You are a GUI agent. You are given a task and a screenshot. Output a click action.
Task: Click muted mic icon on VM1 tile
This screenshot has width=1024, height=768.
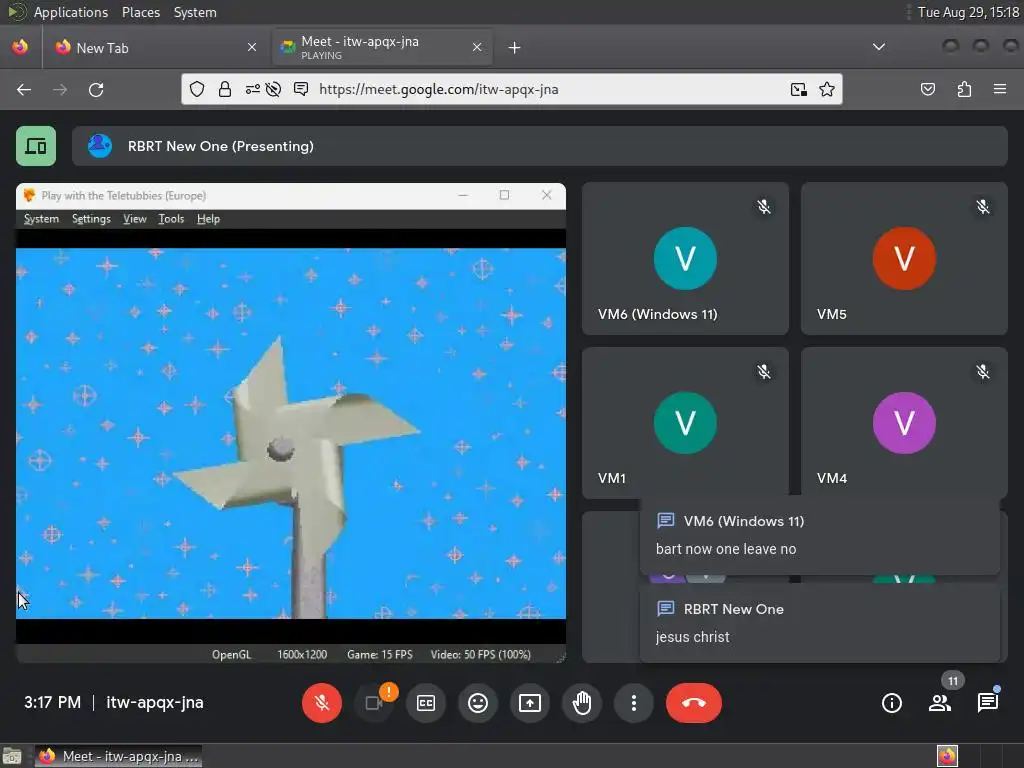(x=763, y=372)
